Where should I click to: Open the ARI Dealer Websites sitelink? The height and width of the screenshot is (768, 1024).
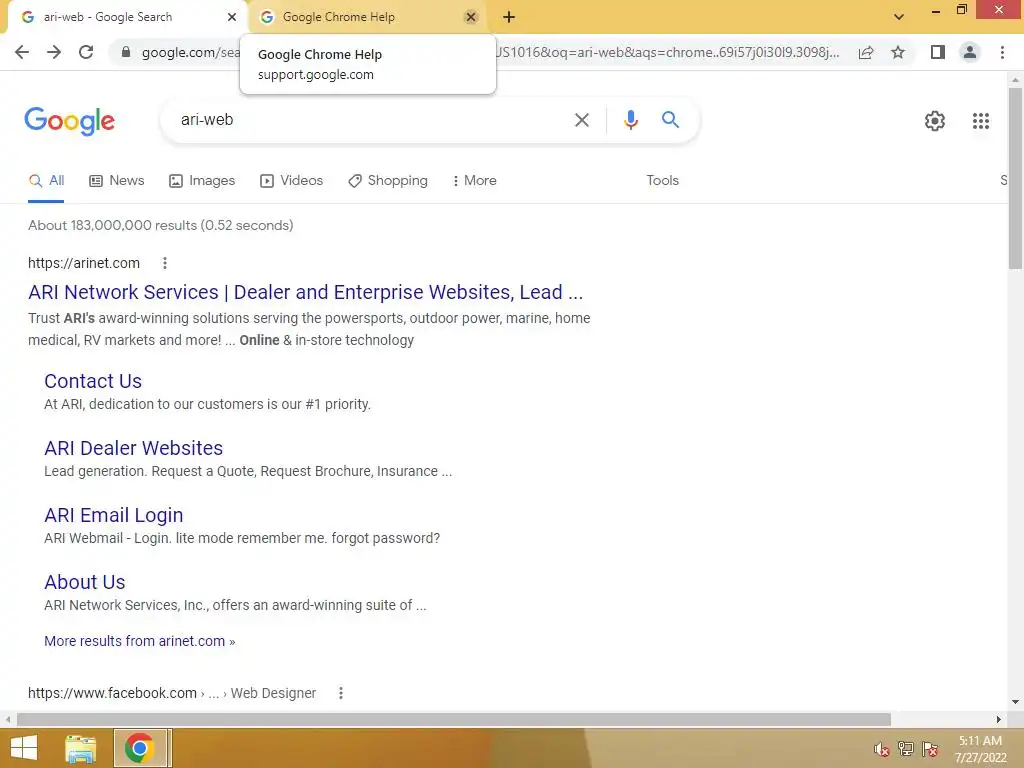pyautogui.click(x=133, y=448)
